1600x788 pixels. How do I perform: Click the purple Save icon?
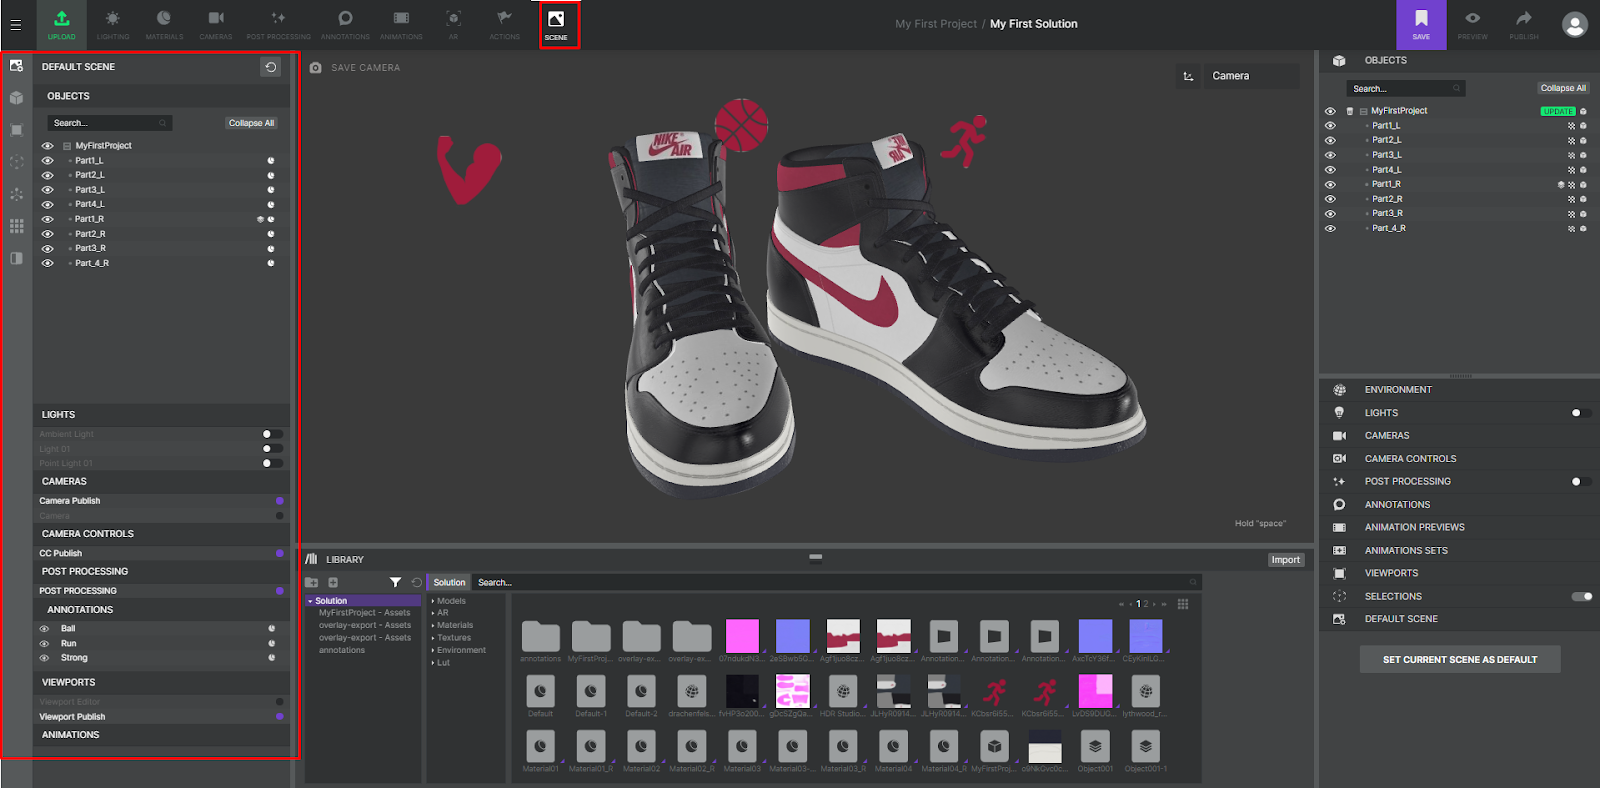(1421, 24)
